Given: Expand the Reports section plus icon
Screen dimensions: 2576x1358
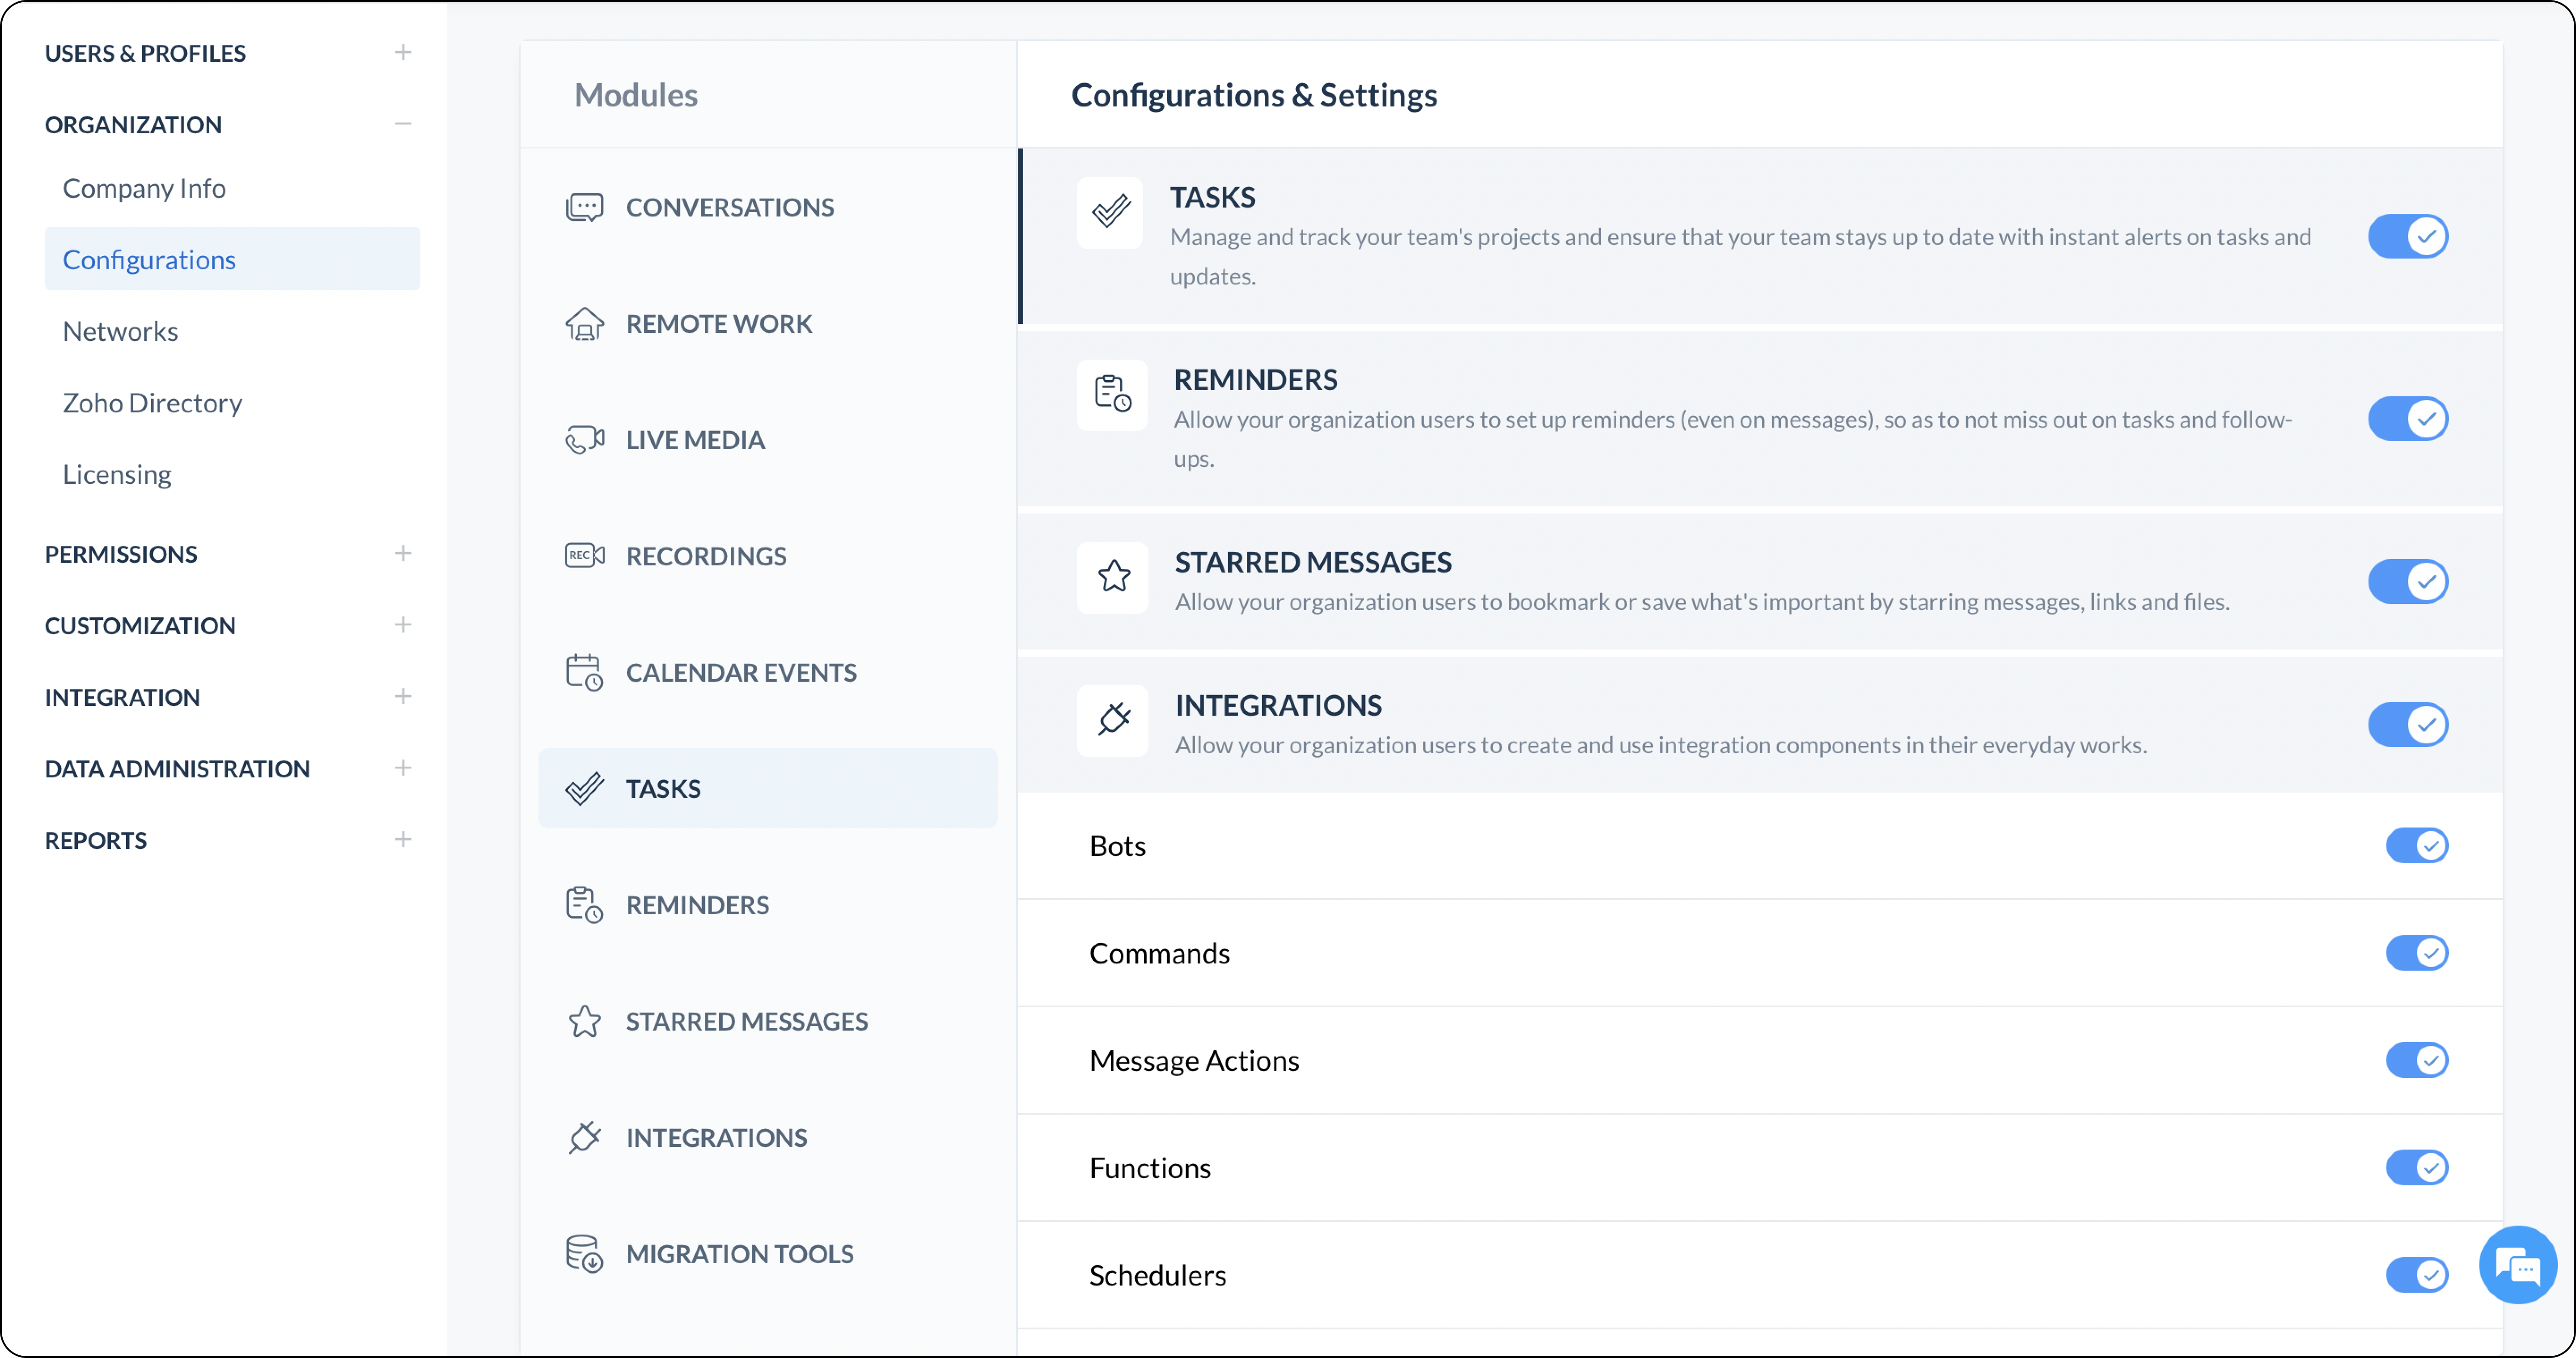Looking at the screenshot, I should [x=403, y=840].
